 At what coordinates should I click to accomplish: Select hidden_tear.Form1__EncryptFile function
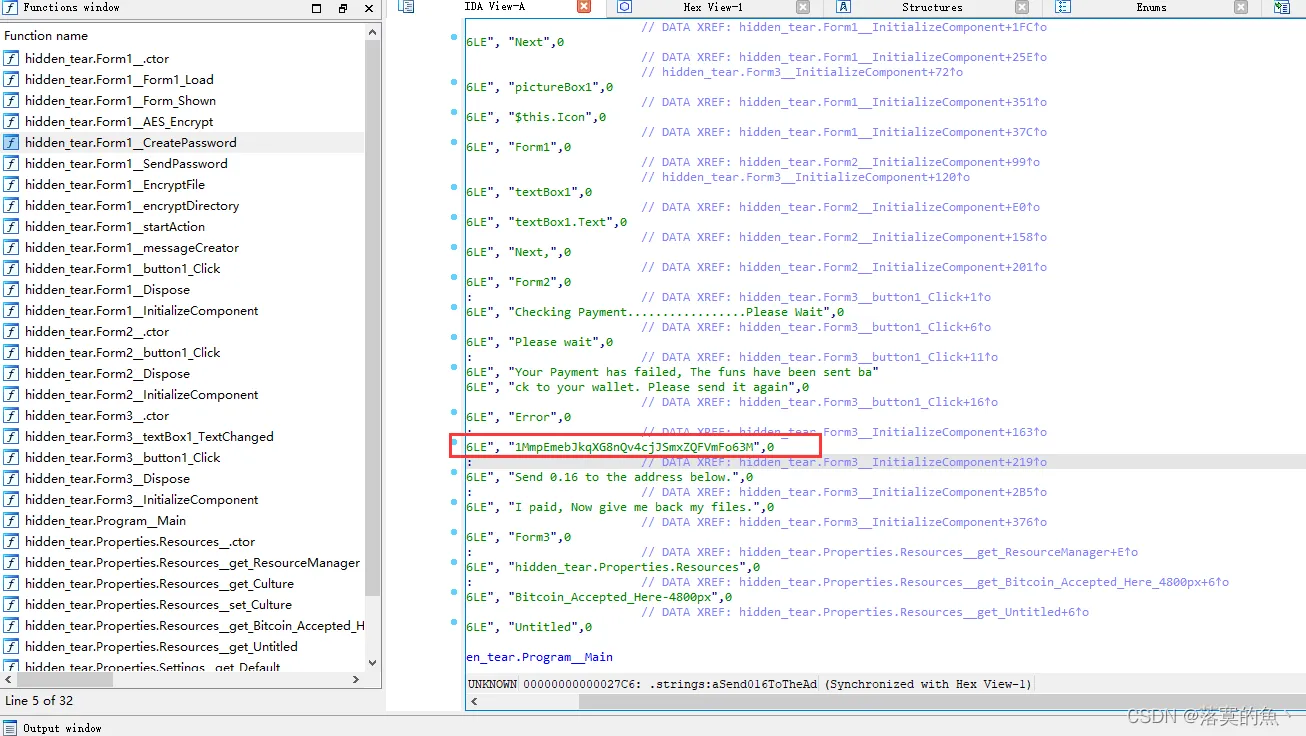coord(115,184)
